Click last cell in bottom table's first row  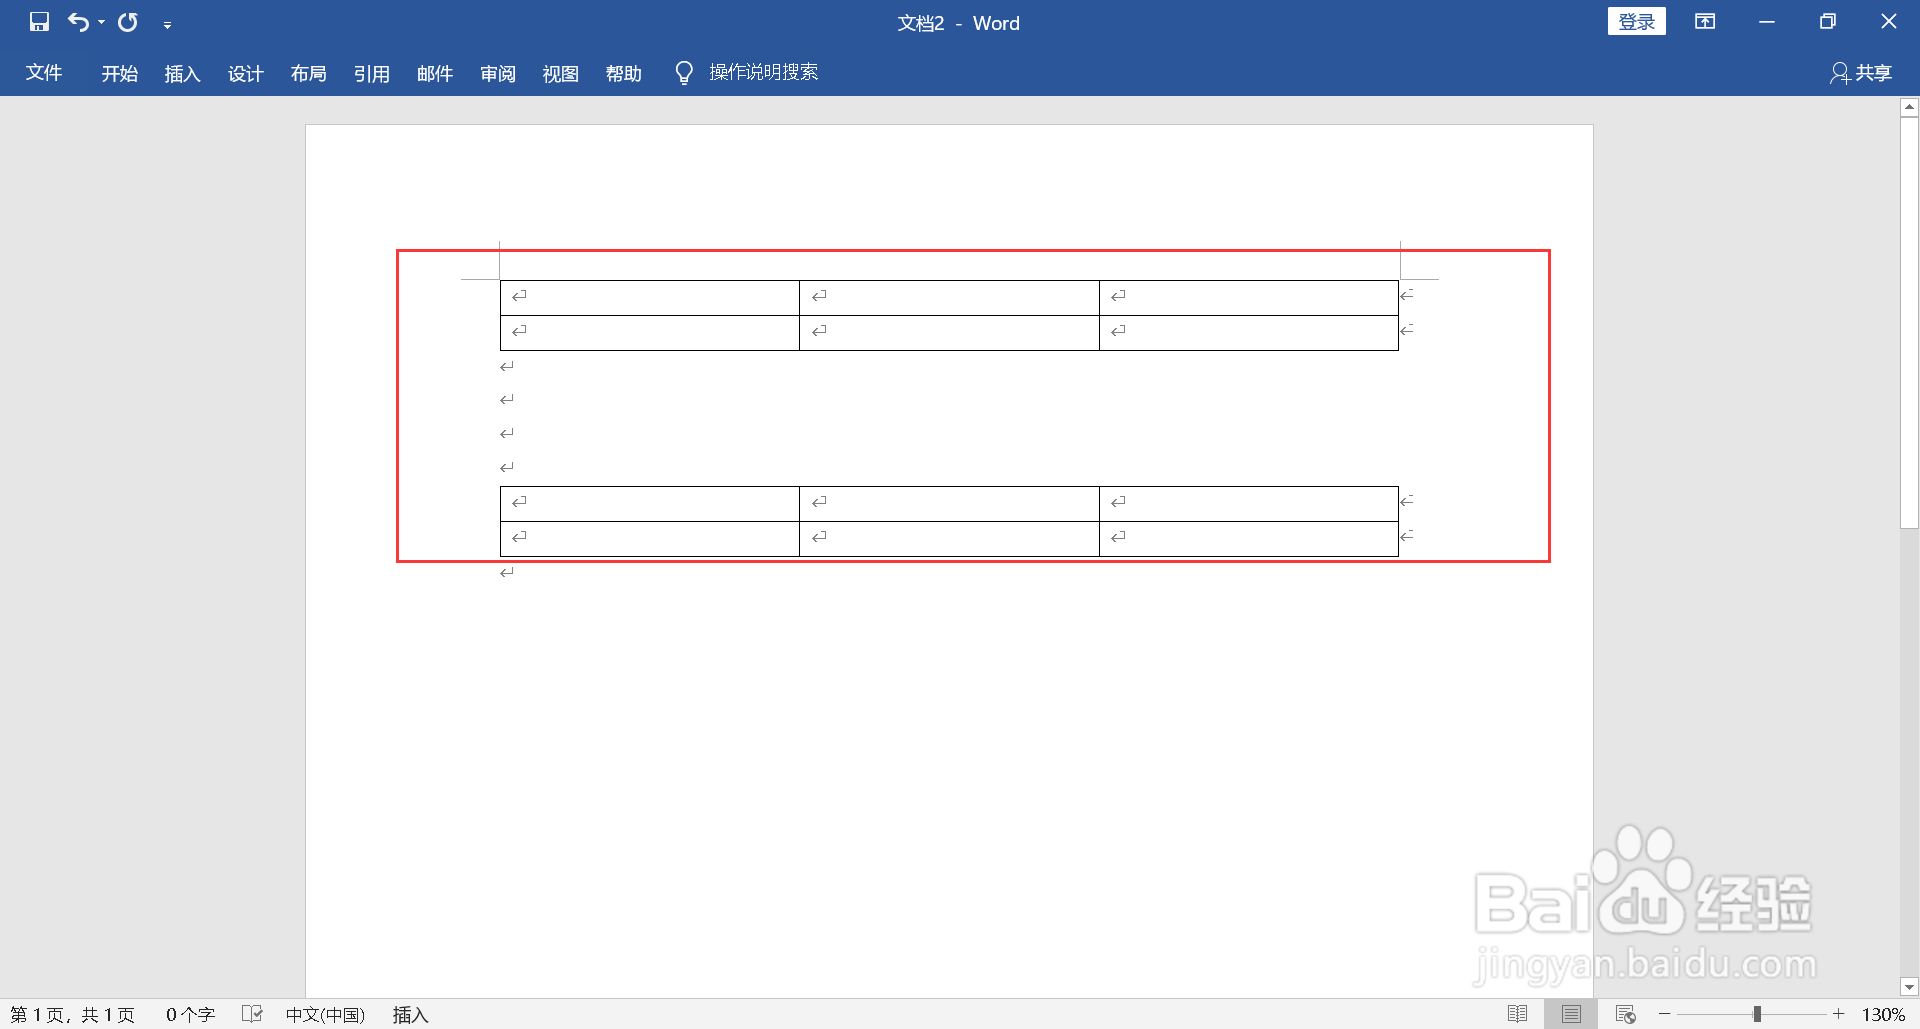point(1249,504)
